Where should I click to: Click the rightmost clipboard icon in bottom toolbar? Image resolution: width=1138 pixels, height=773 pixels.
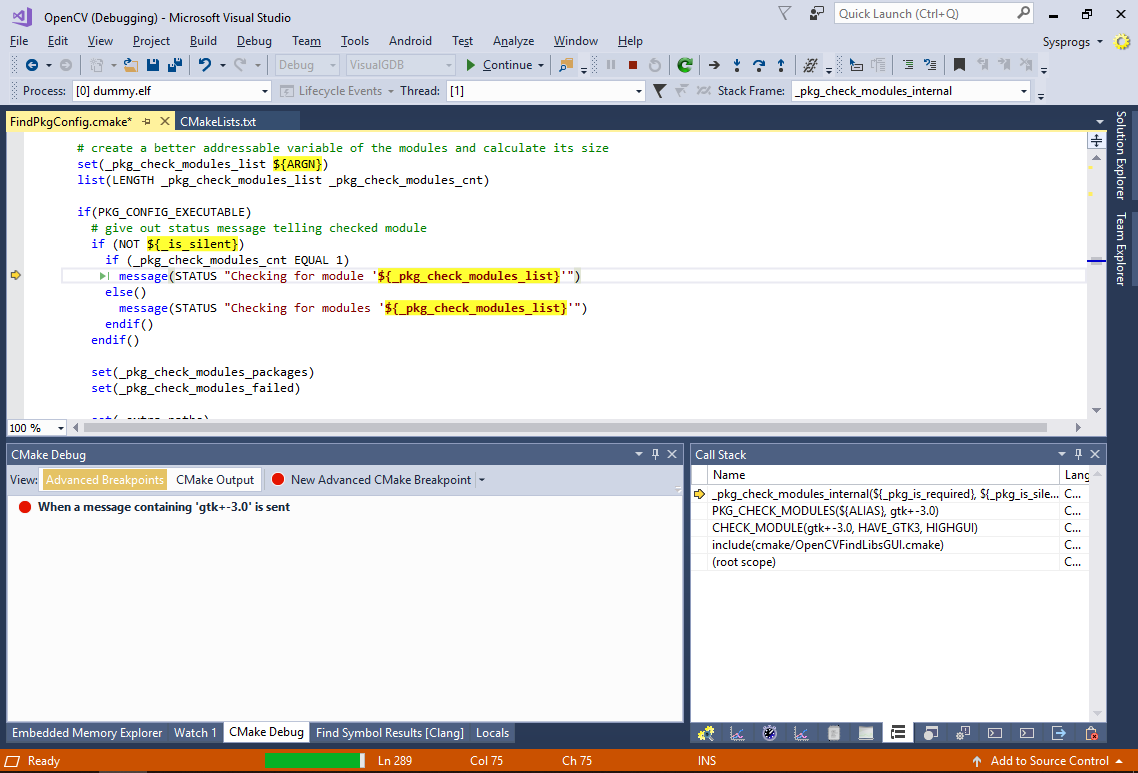click(x=1091, y=733)
